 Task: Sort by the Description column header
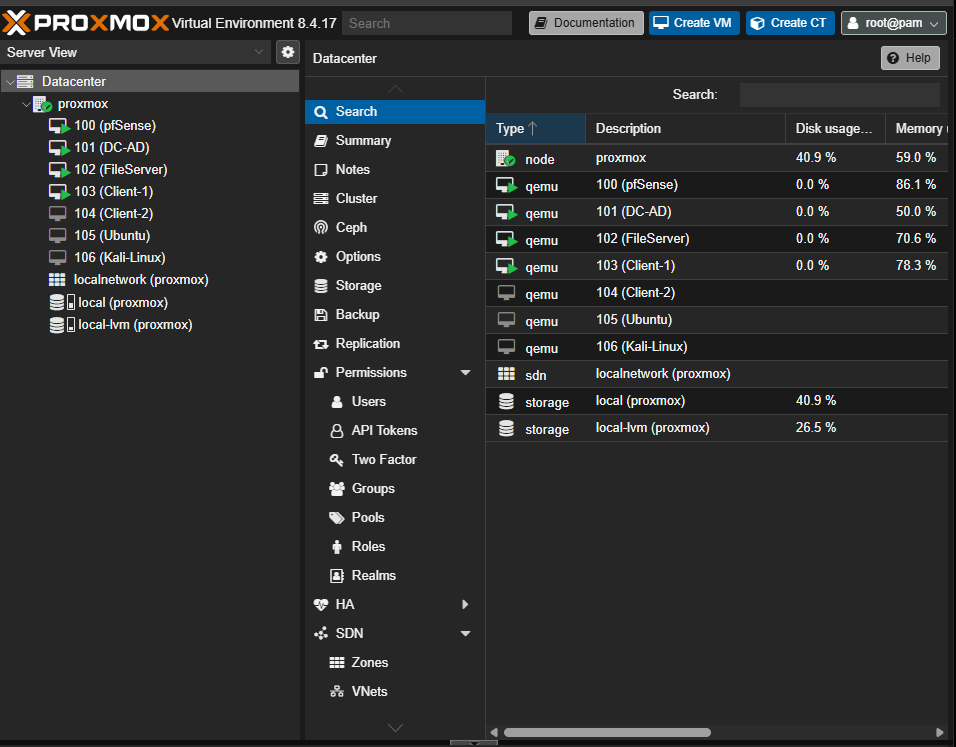pos(685,129)
